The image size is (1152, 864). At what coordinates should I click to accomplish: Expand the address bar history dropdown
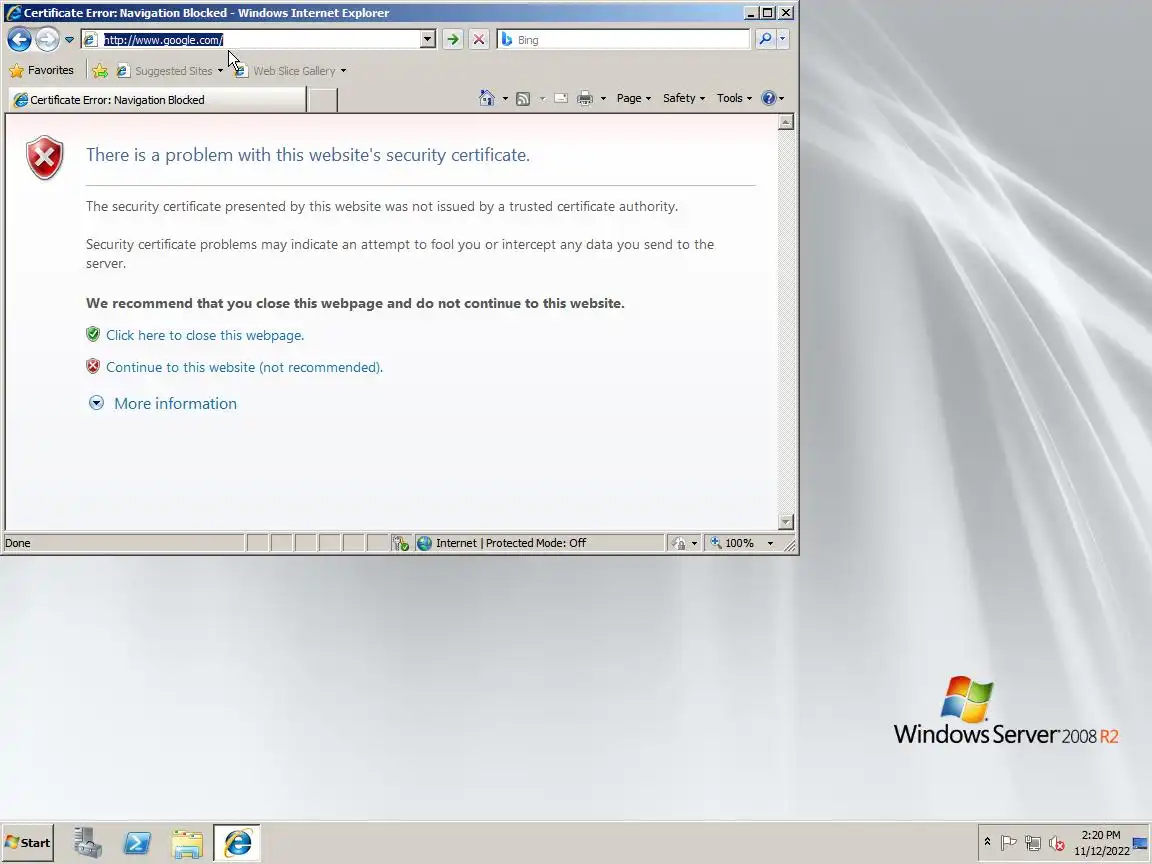(x=428, y=40)
